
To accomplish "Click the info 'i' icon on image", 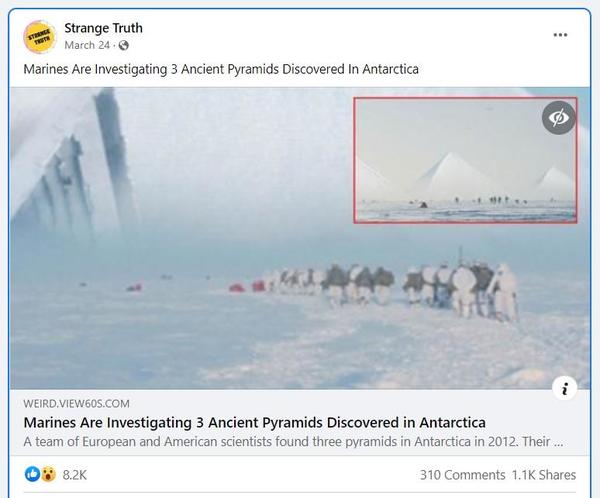I will (x=564, y=389).
